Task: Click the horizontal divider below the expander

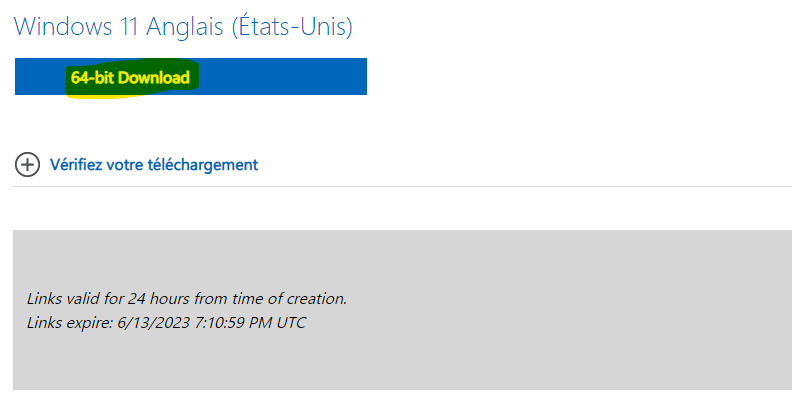Action: (402, 186)
